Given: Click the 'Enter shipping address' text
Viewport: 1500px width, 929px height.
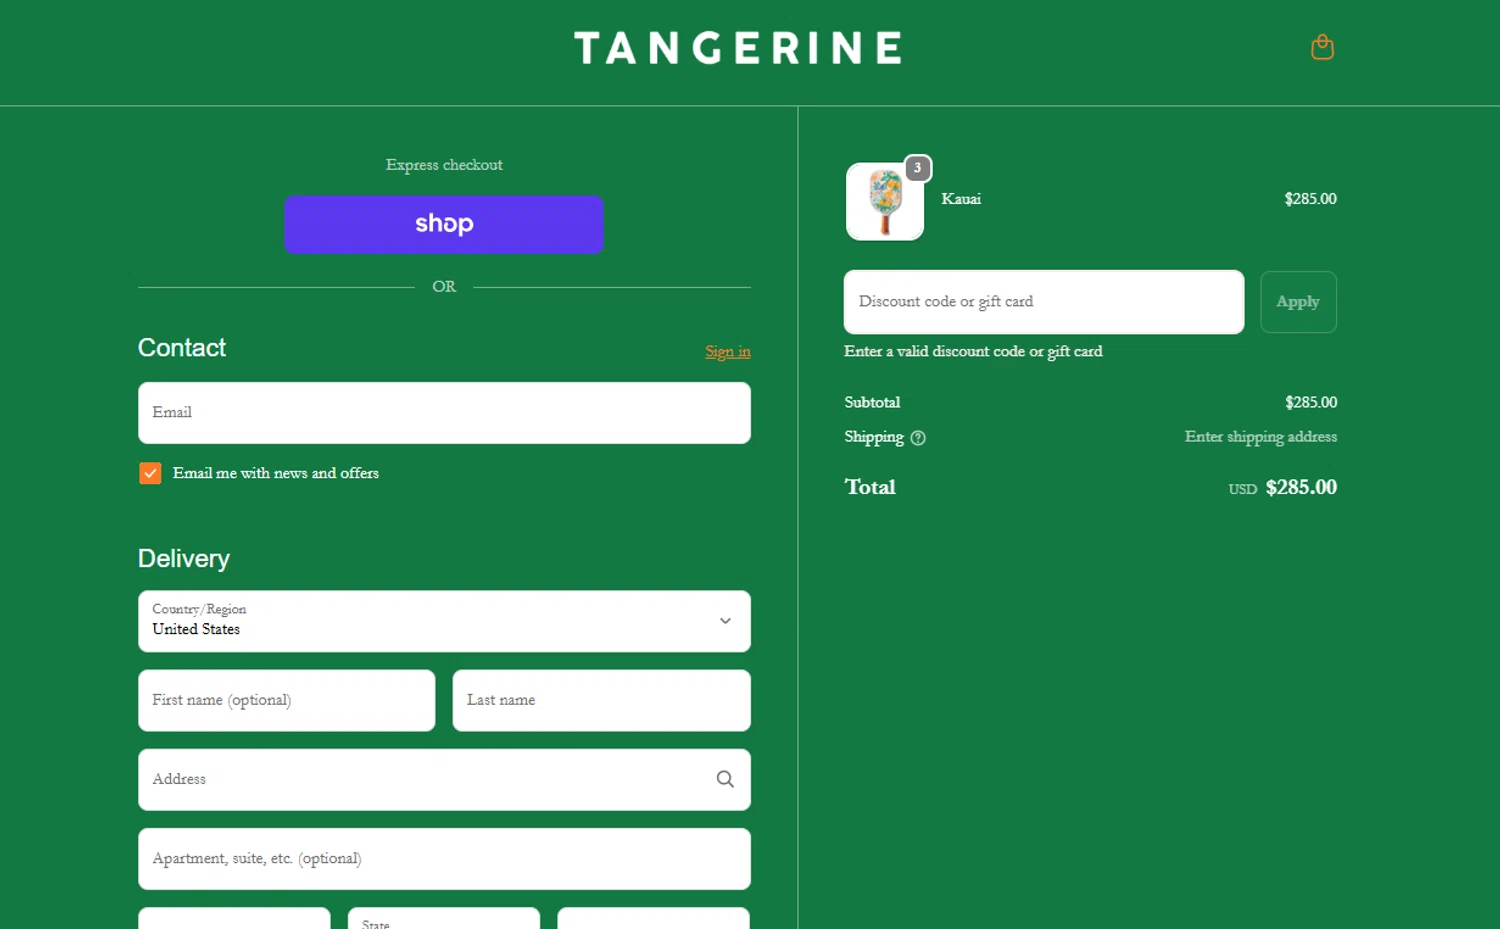Looking at the screenshot, I should 1261,437.
